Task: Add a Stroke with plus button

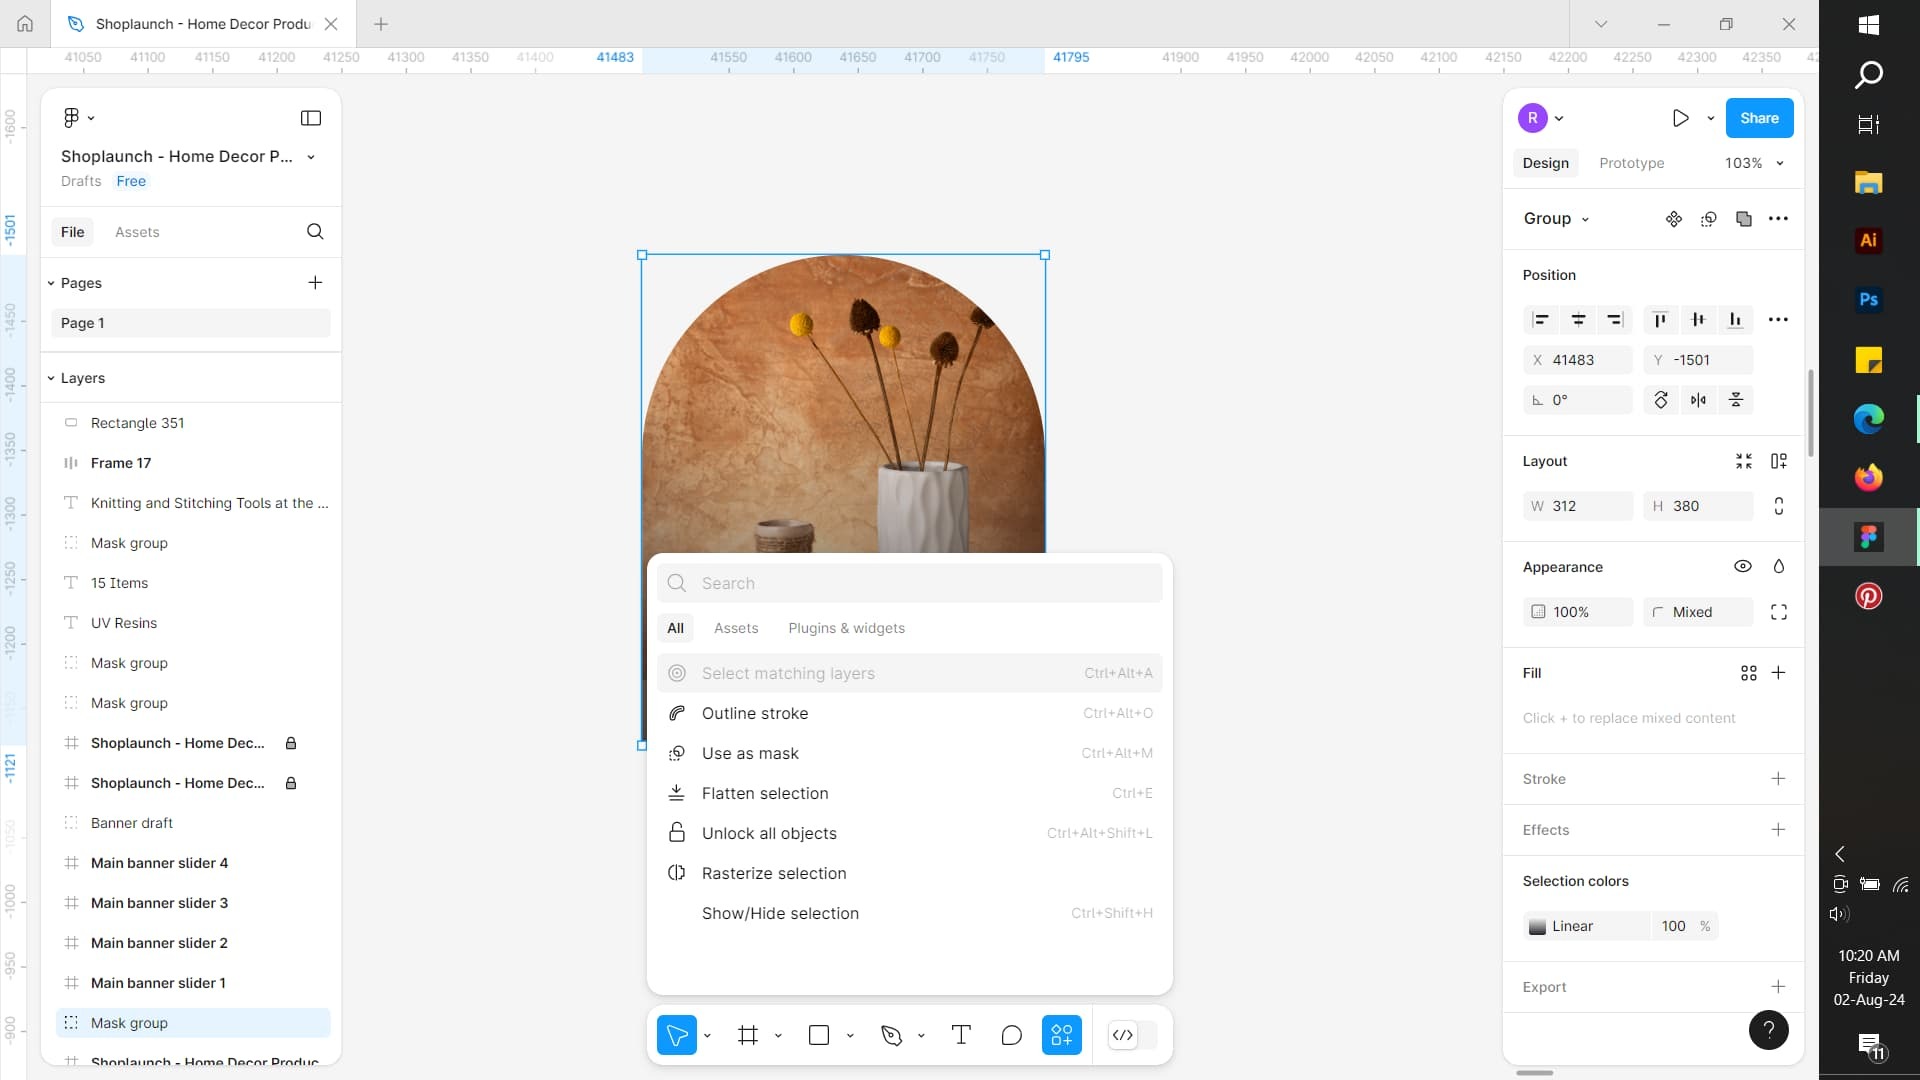Action: click(1778, 779)
